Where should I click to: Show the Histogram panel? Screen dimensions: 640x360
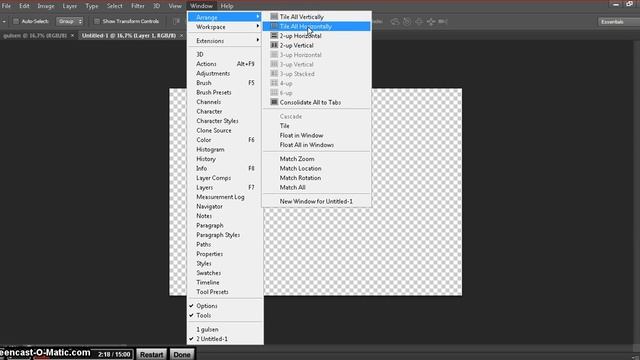pos(225,149)
